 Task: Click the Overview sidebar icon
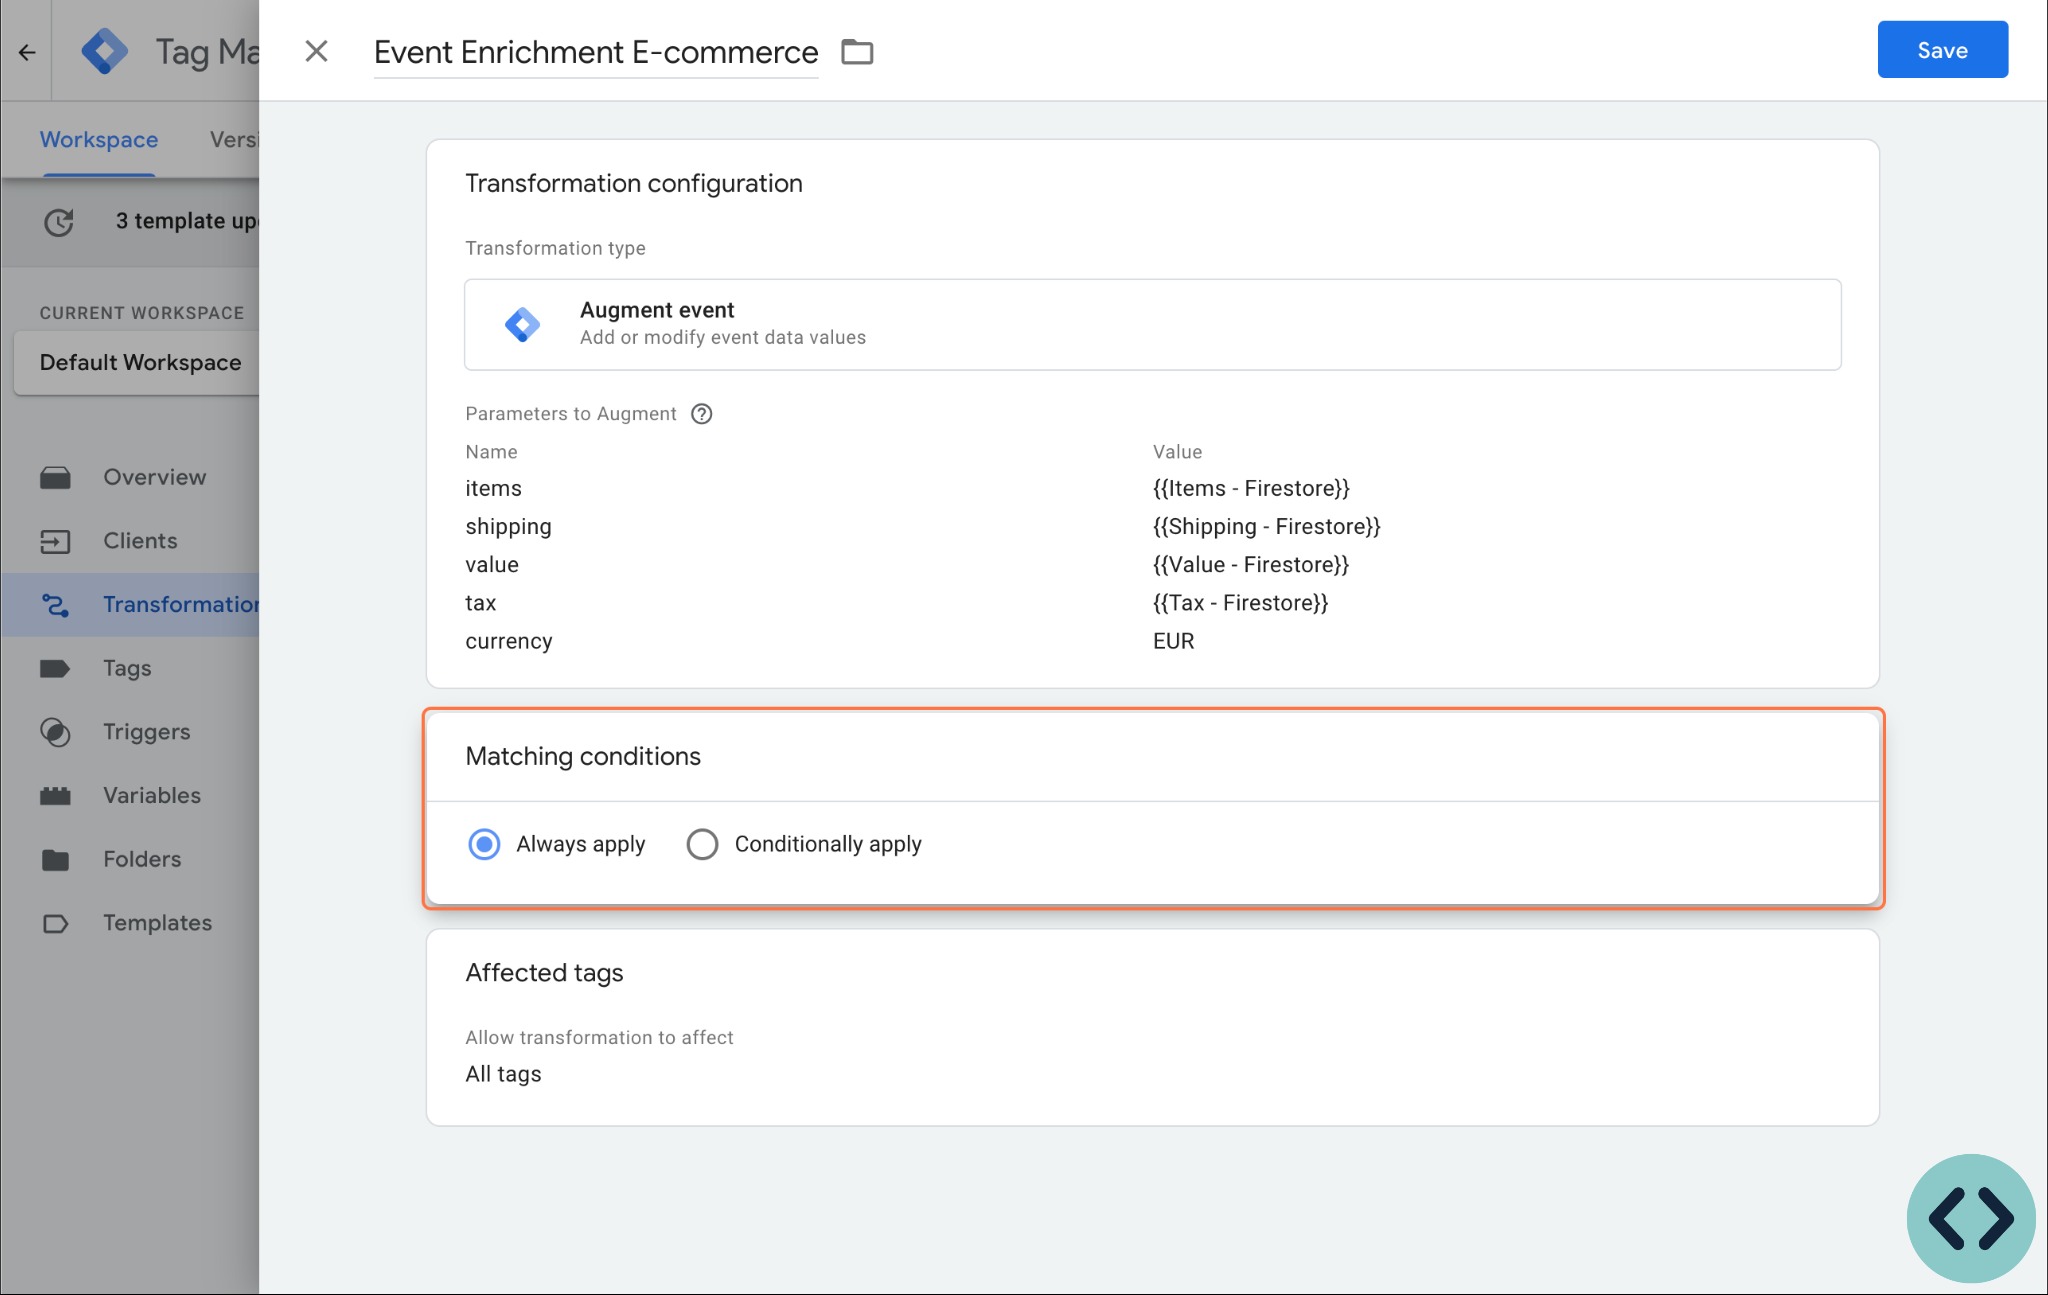(55, 478)
